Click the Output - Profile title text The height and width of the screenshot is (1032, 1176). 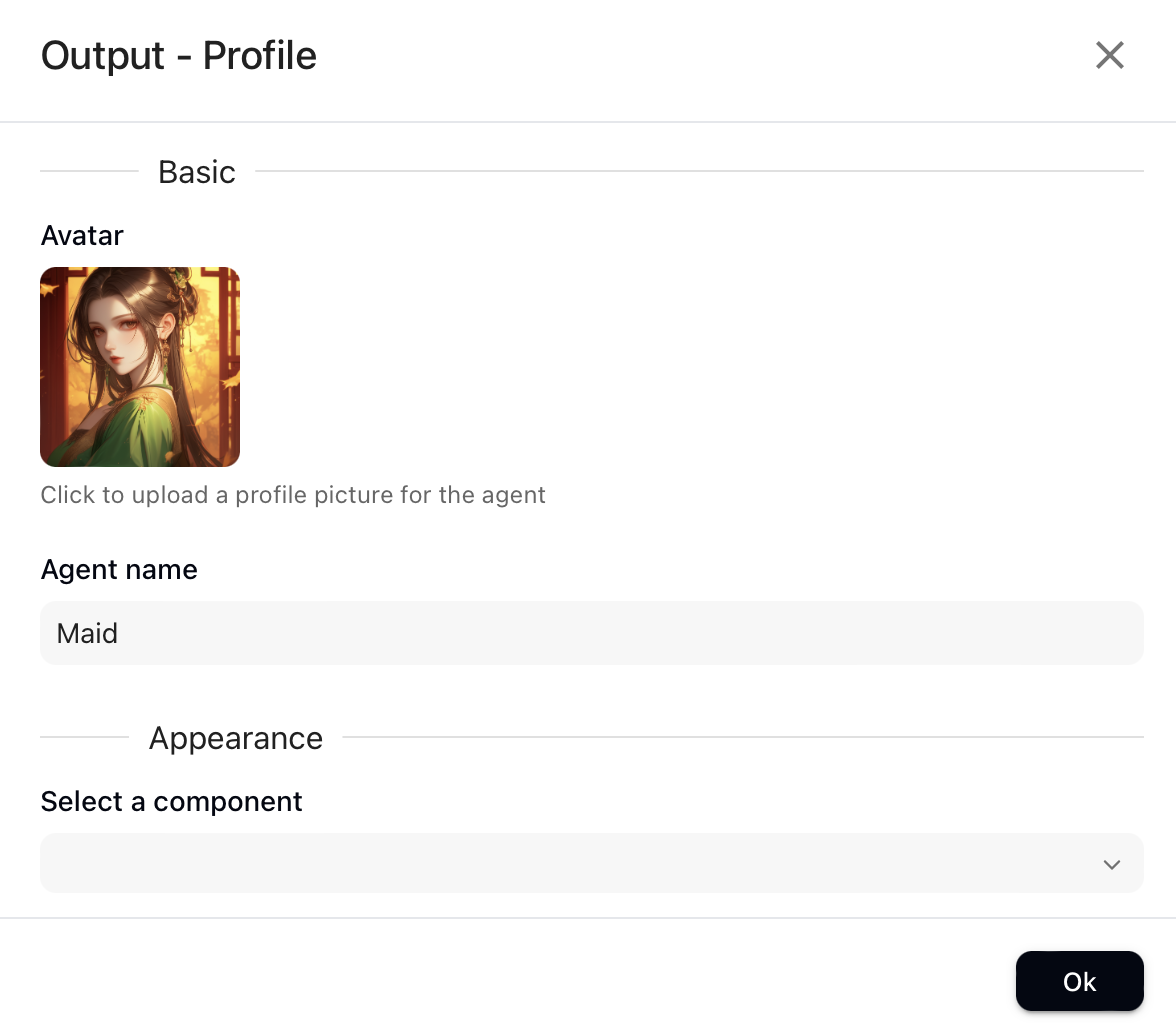179,56
